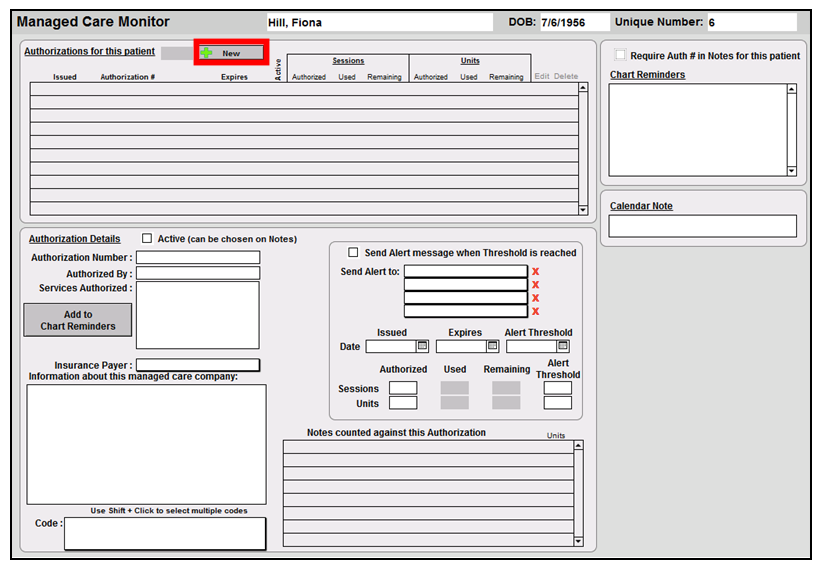The width and height of the screenshot is (825, 569).
Task: Click the authorizations list scroll-down arrow
Action: pyautogui.click(x=583, y=209)
